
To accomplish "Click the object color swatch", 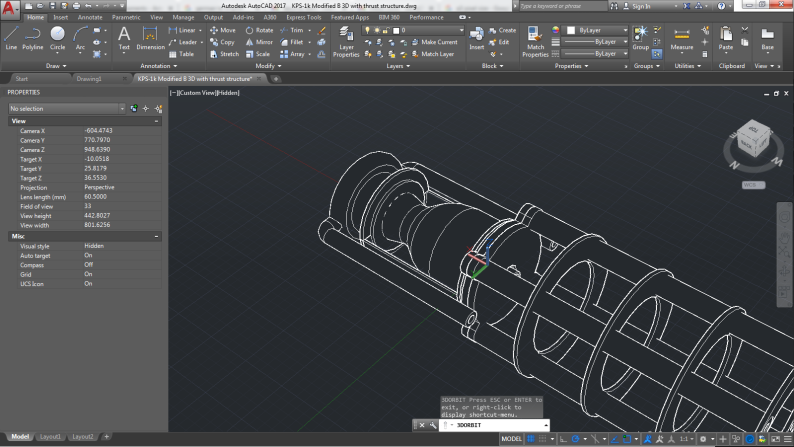I will 571,30.
